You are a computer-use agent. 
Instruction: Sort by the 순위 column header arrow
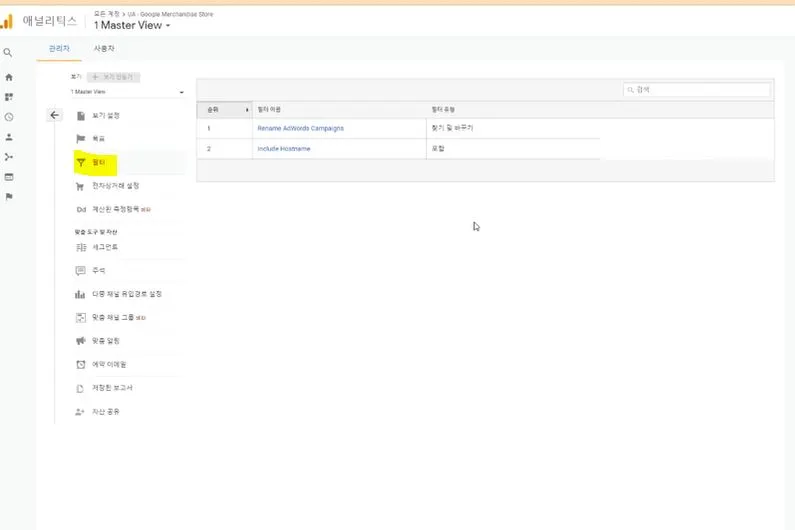(247, 110)
